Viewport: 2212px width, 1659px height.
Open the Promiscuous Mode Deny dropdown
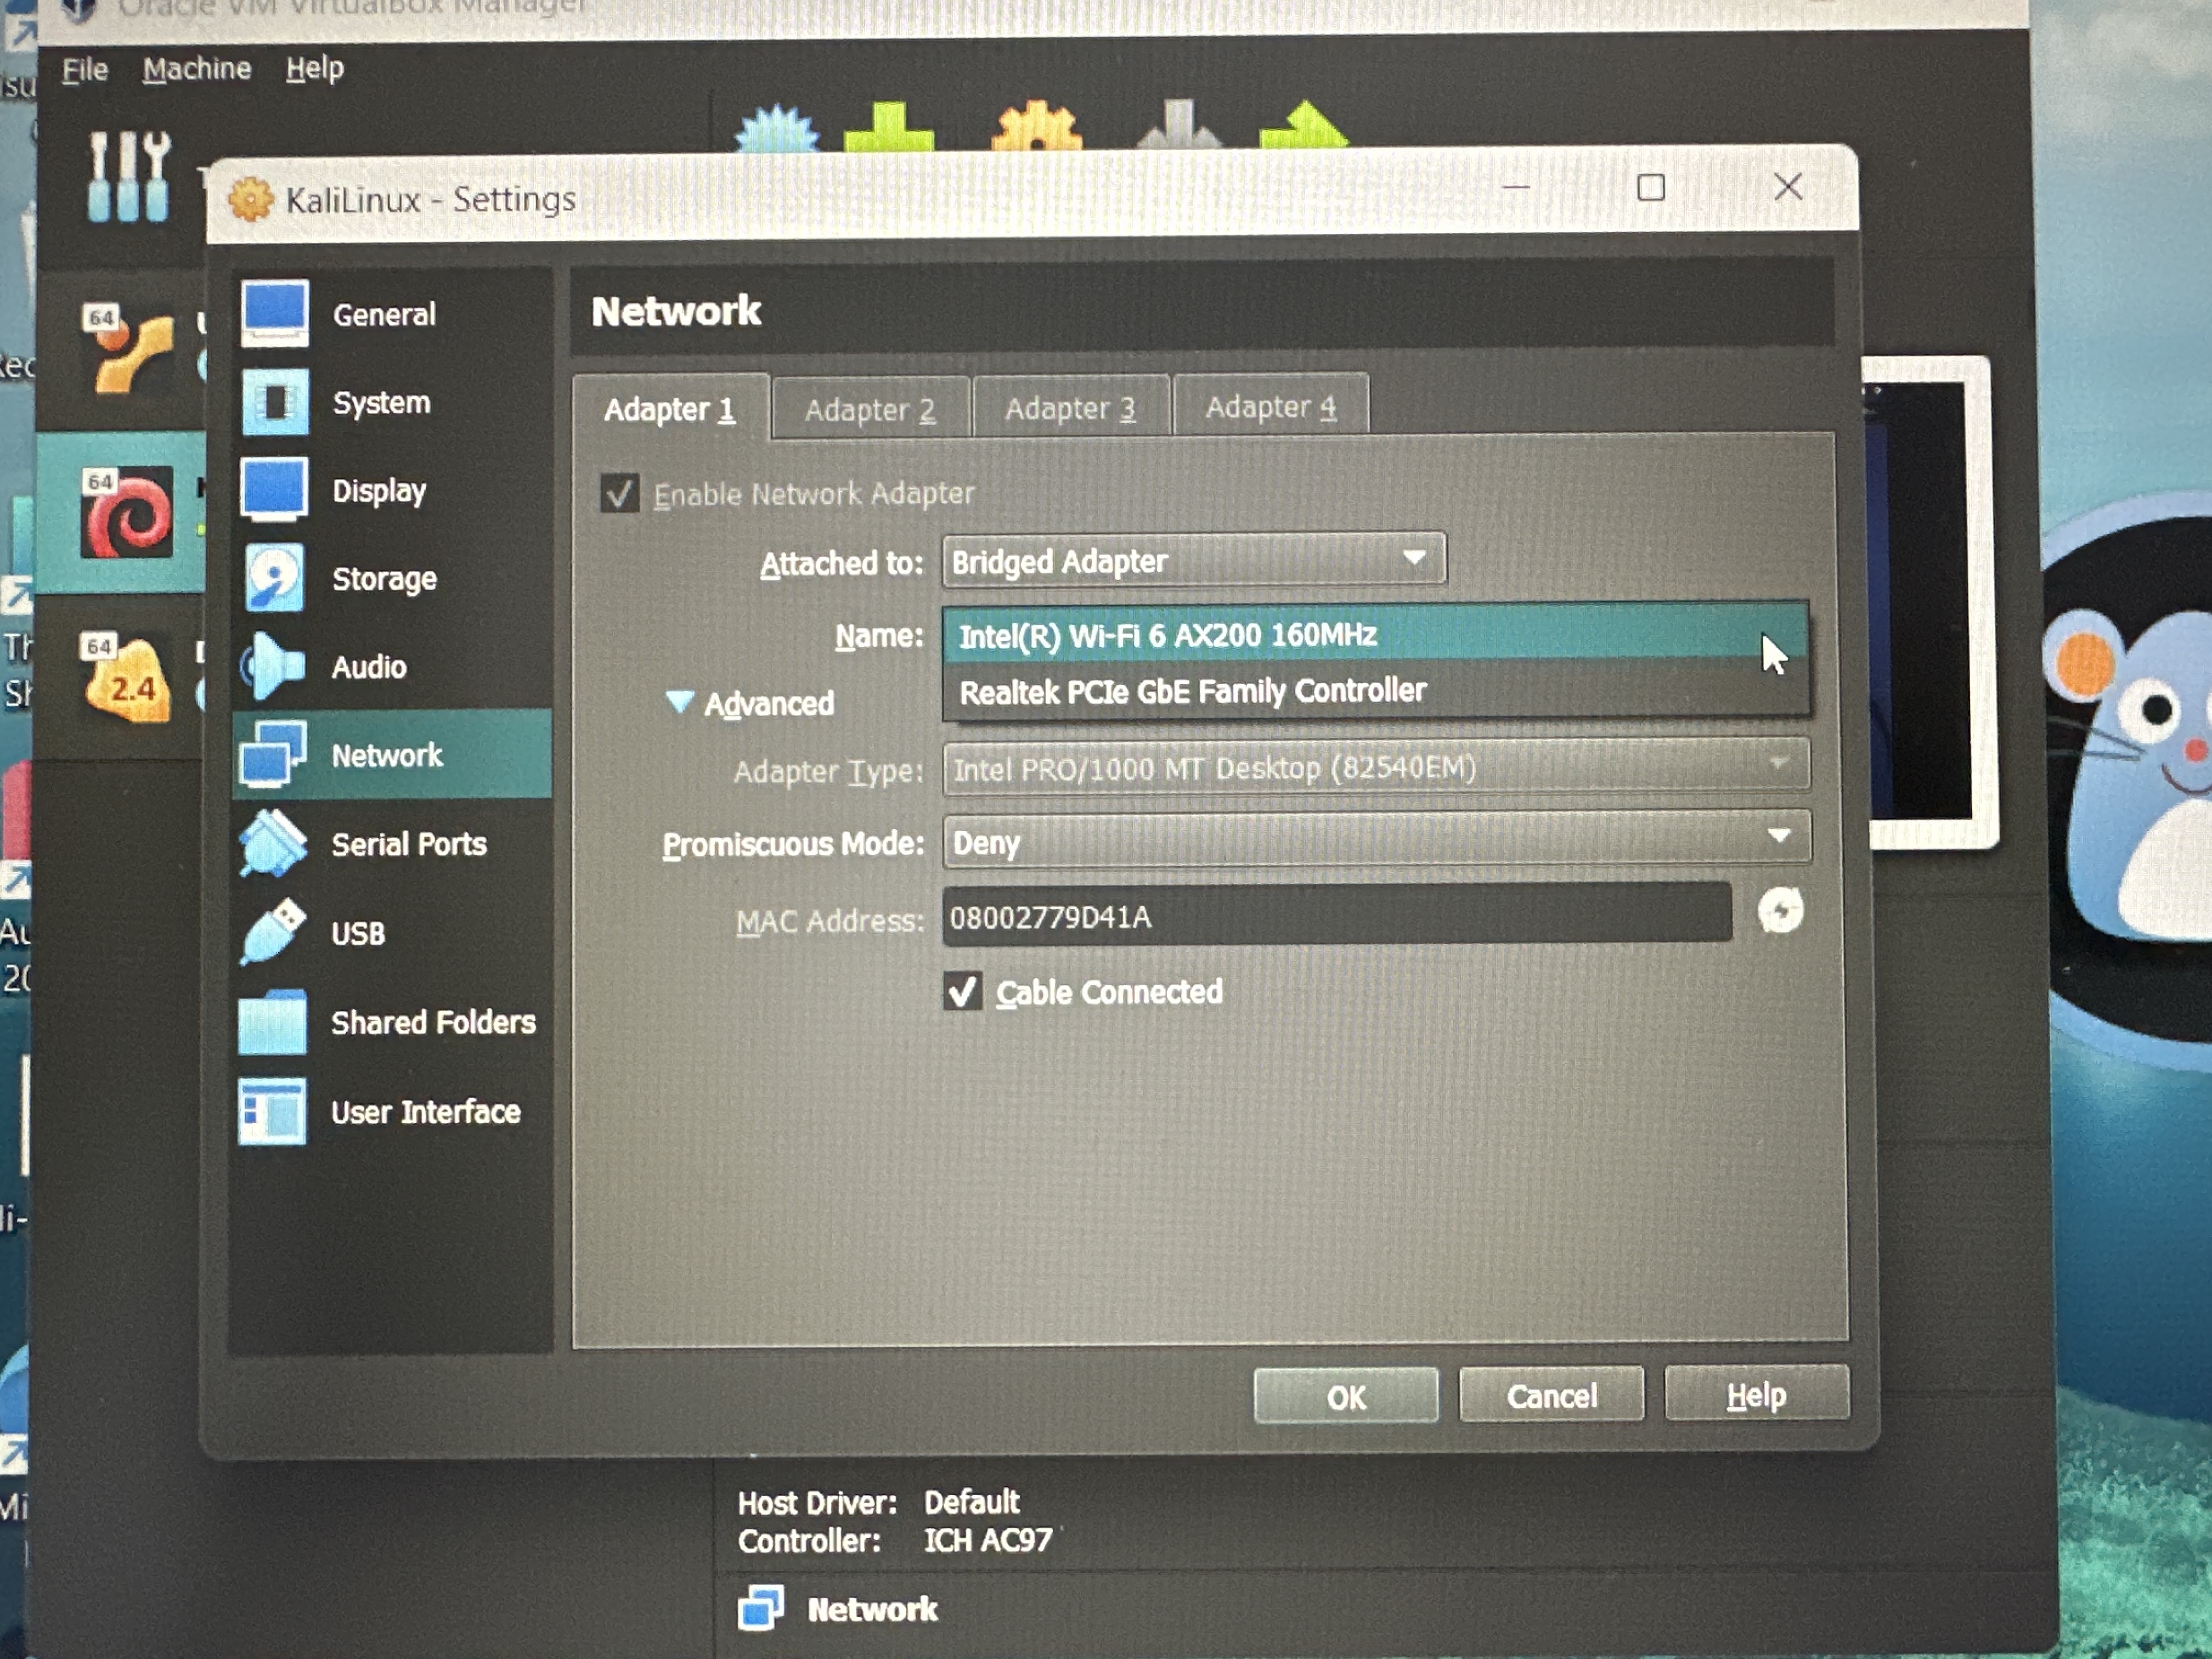pyautogui.click(x=1376, y=841)
